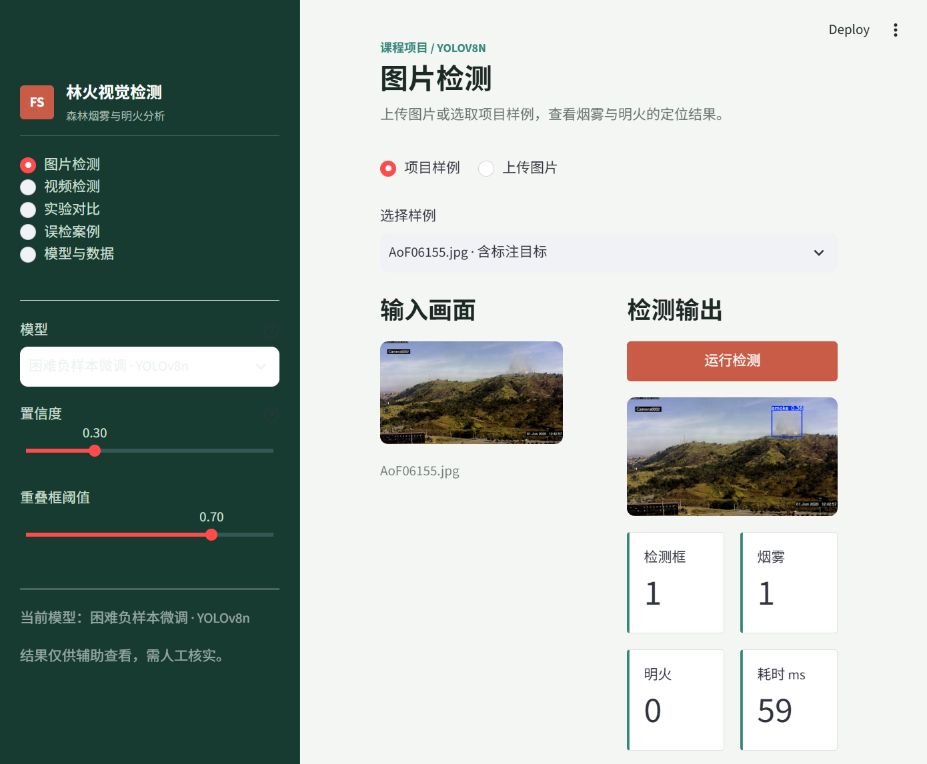927x764 pixels.
Task: Click the 检测输出 section heading
Action: pos(675,310)
